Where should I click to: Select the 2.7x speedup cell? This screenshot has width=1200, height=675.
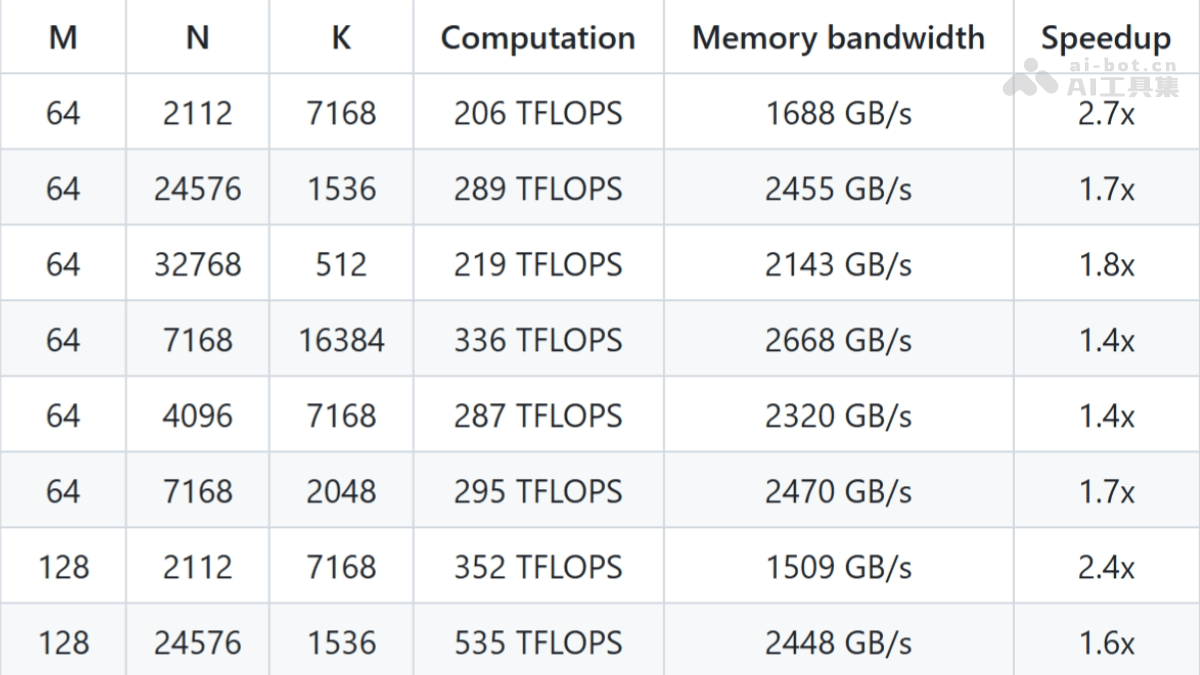point(1106,114)
